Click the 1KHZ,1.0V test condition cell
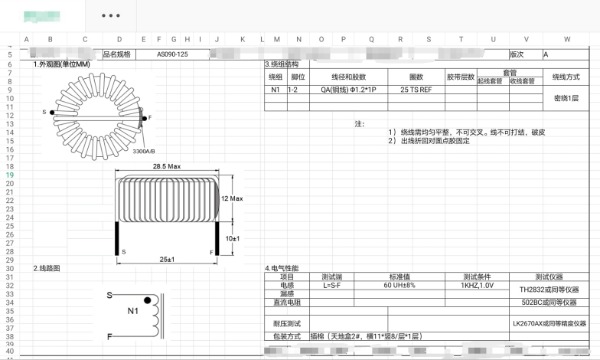Screen dimensions: 600x360 (477, 285)
